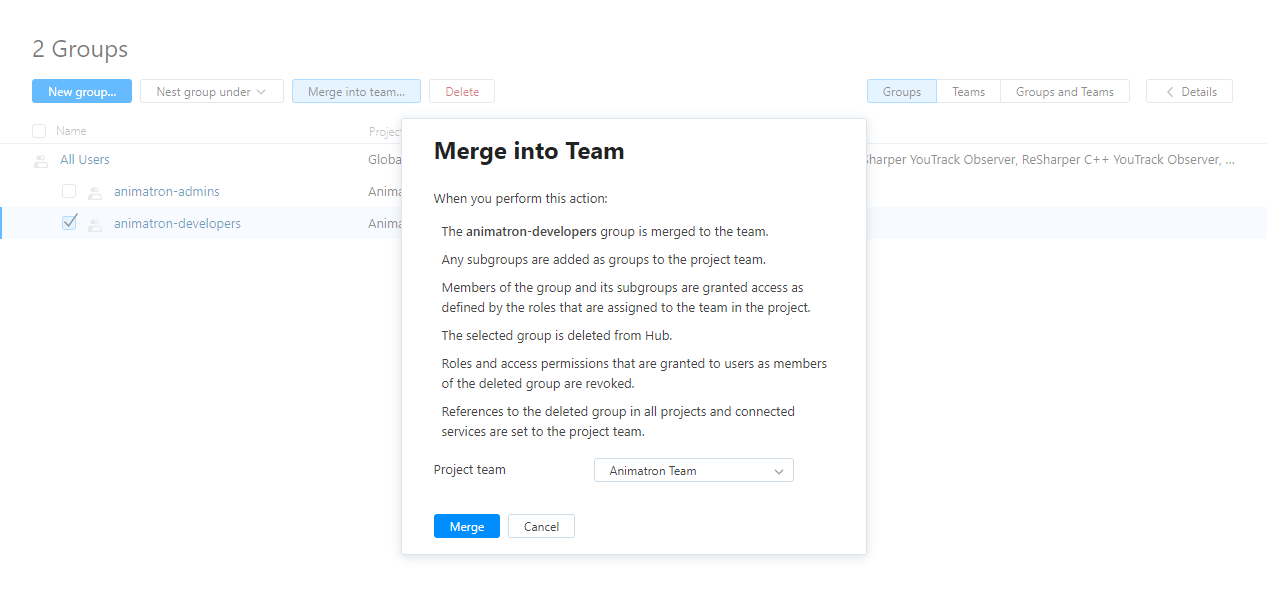1267x598 pixels.
Task: Open the Nest group under dropdown
Action: pos(211,91)
